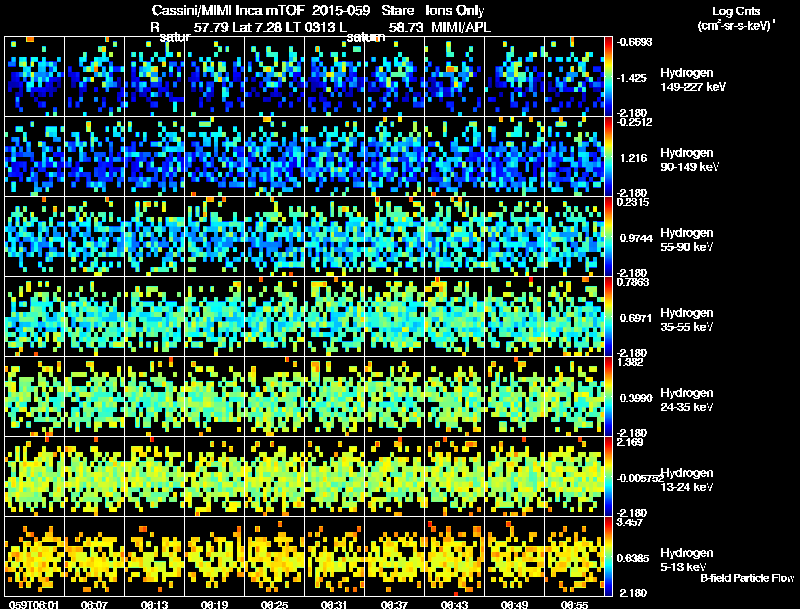Select the 35-55 keV image panel at 06:19
The width and height of the screenshot is (800, 609).
click(215, 317)
